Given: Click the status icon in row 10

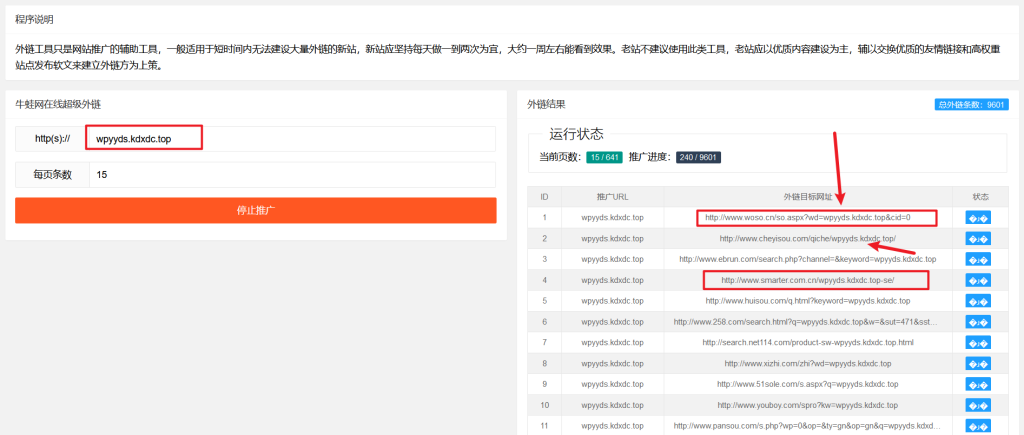Looking at the screenshot, I should click(x=978, y=405).
